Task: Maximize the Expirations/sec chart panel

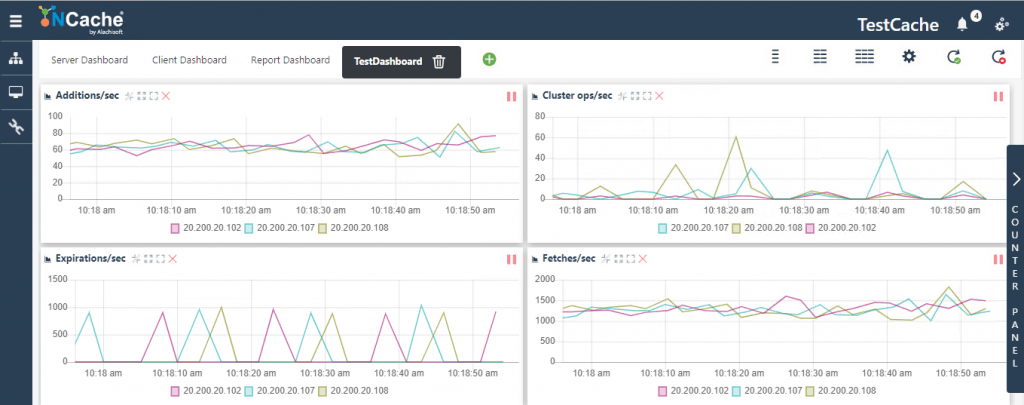Action: pyautogui.click(x=160, y=259)
